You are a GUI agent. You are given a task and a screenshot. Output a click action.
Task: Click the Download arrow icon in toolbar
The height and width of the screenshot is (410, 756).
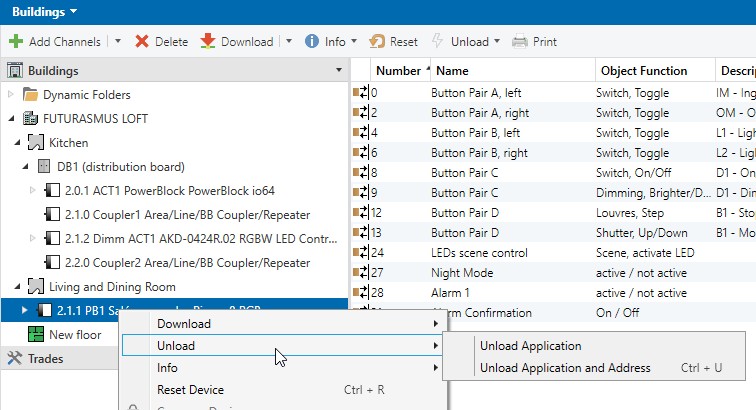(208, 42)
